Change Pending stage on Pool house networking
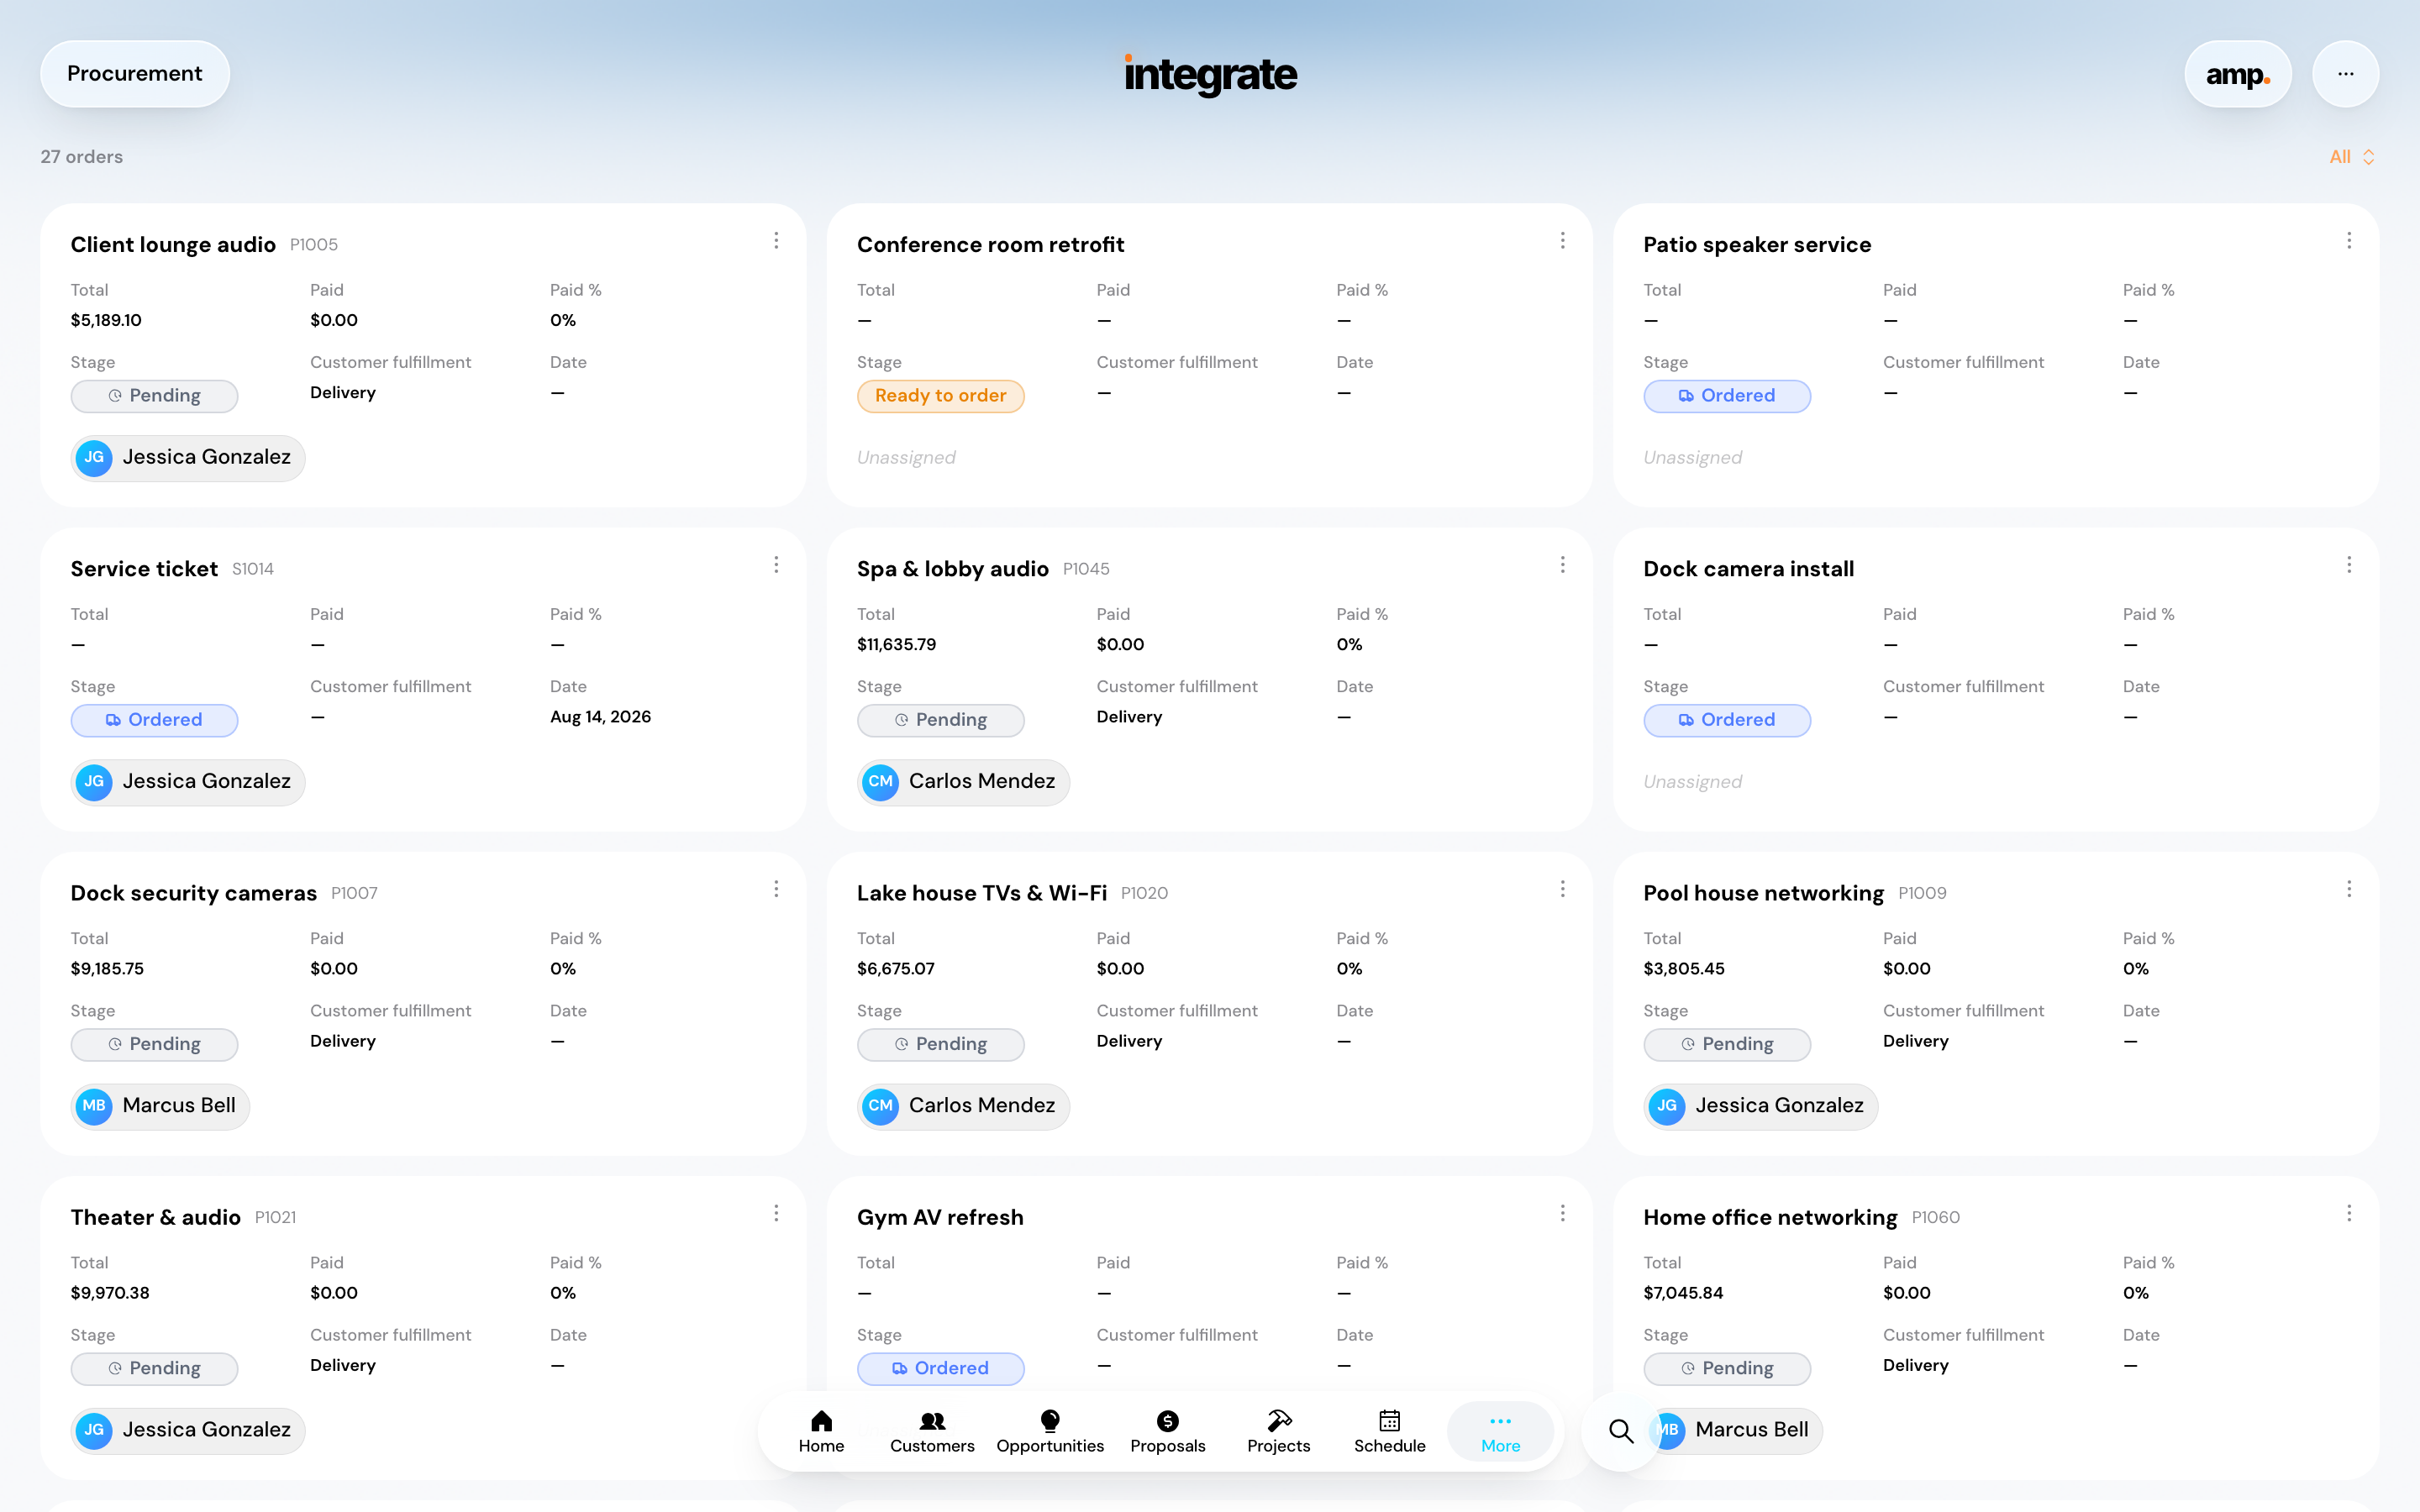Image resolution: width=2420 pixels, height=1512 pixels. [x=1727, y=1044]
